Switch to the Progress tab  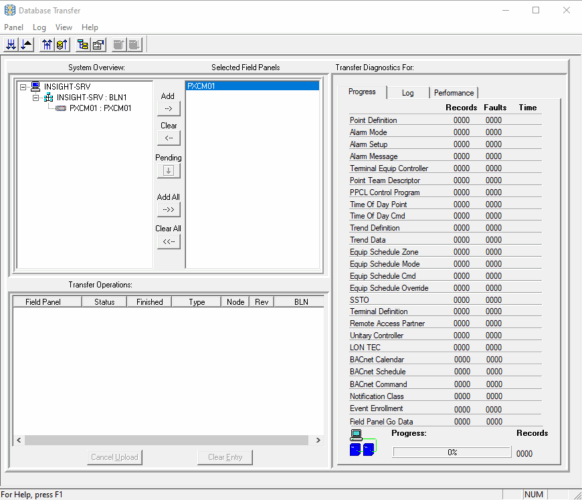click(x=362, y=92)
